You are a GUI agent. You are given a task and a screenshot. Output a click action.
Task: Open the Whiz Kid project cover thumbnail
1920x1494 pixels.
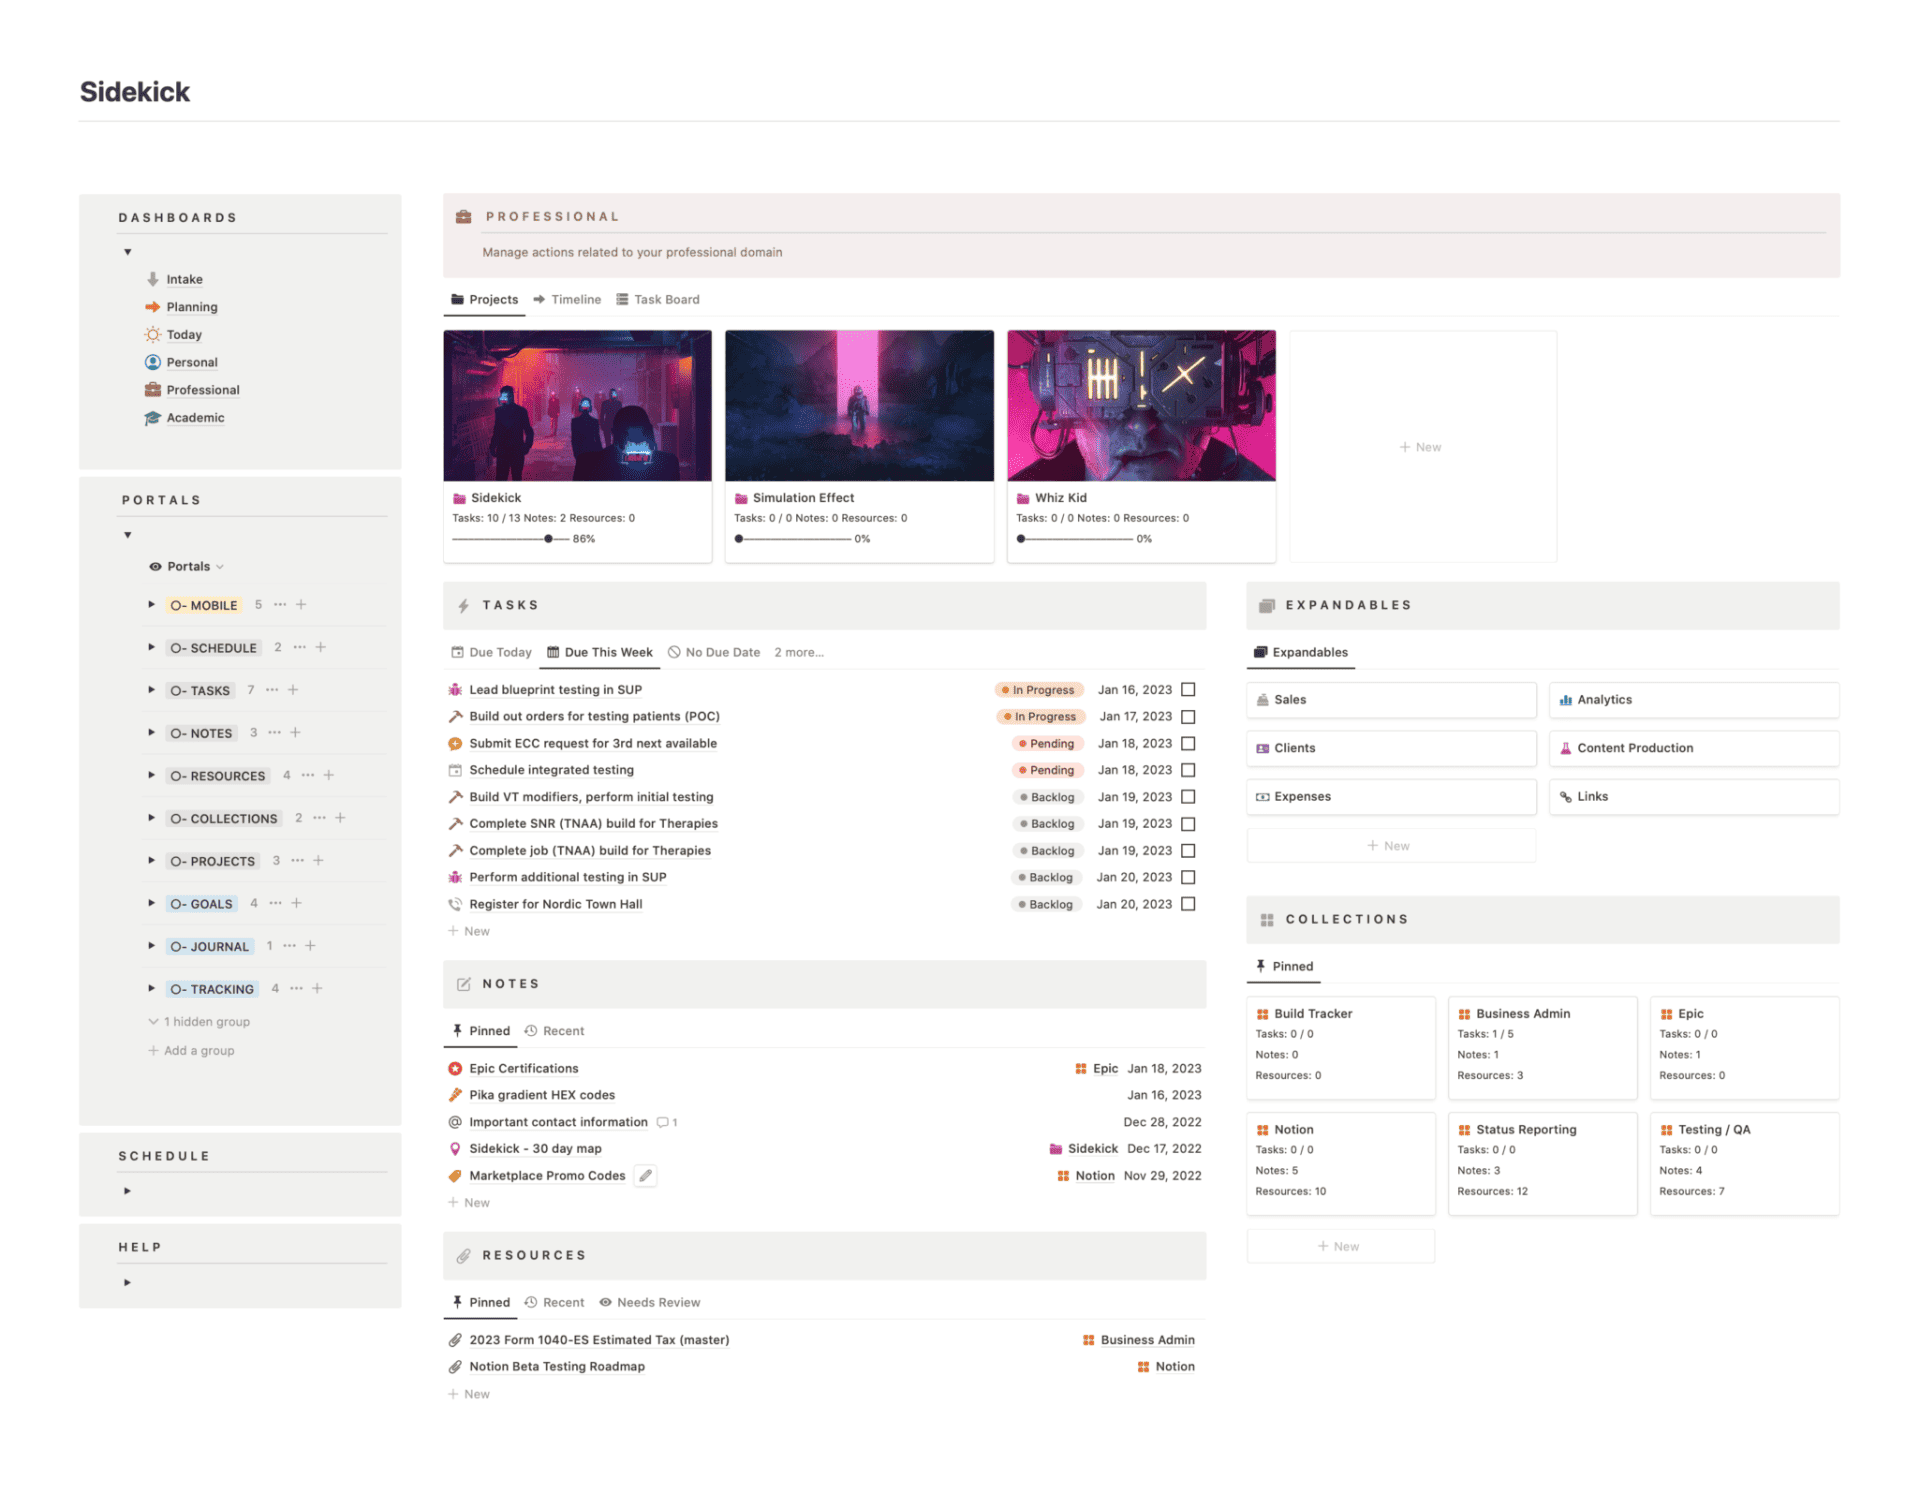1140,405
